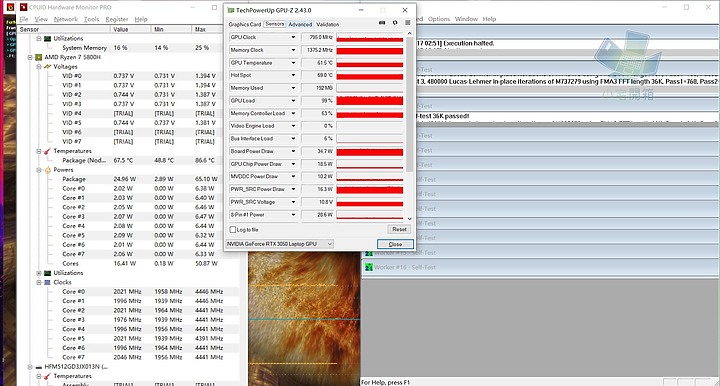Image resolution: width=720 pixels, height=386 pixels.
Task: Switch to the Validation tab in GPU-Z
Action: click(x=328, y=24)
